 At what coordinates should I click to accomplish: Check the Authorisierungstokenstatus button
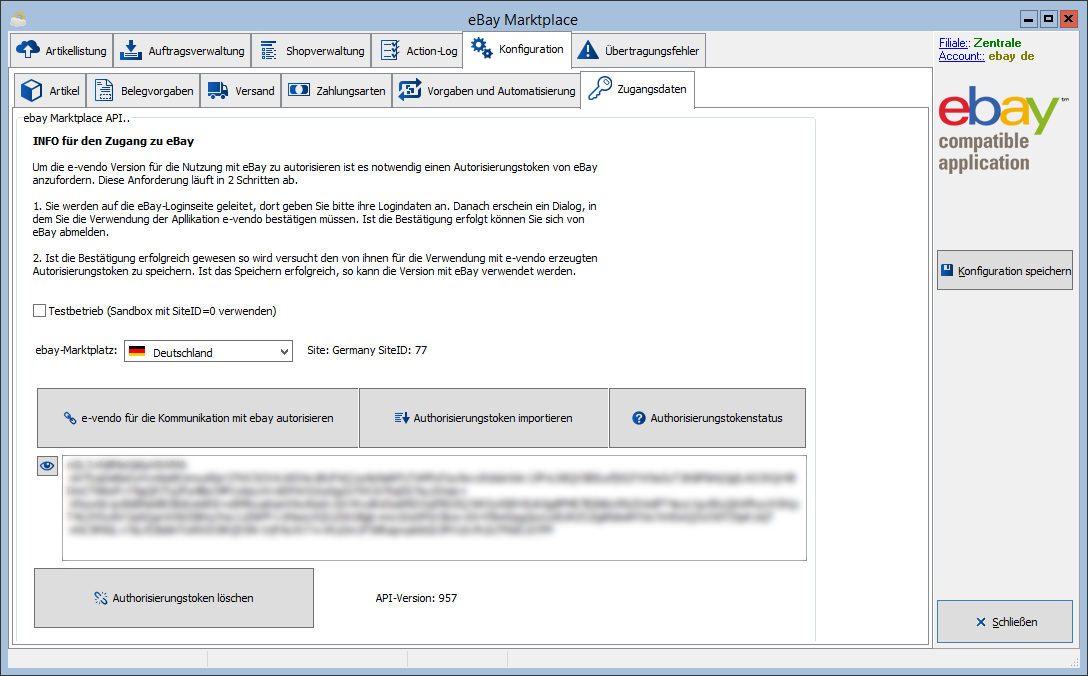[708, 418]
